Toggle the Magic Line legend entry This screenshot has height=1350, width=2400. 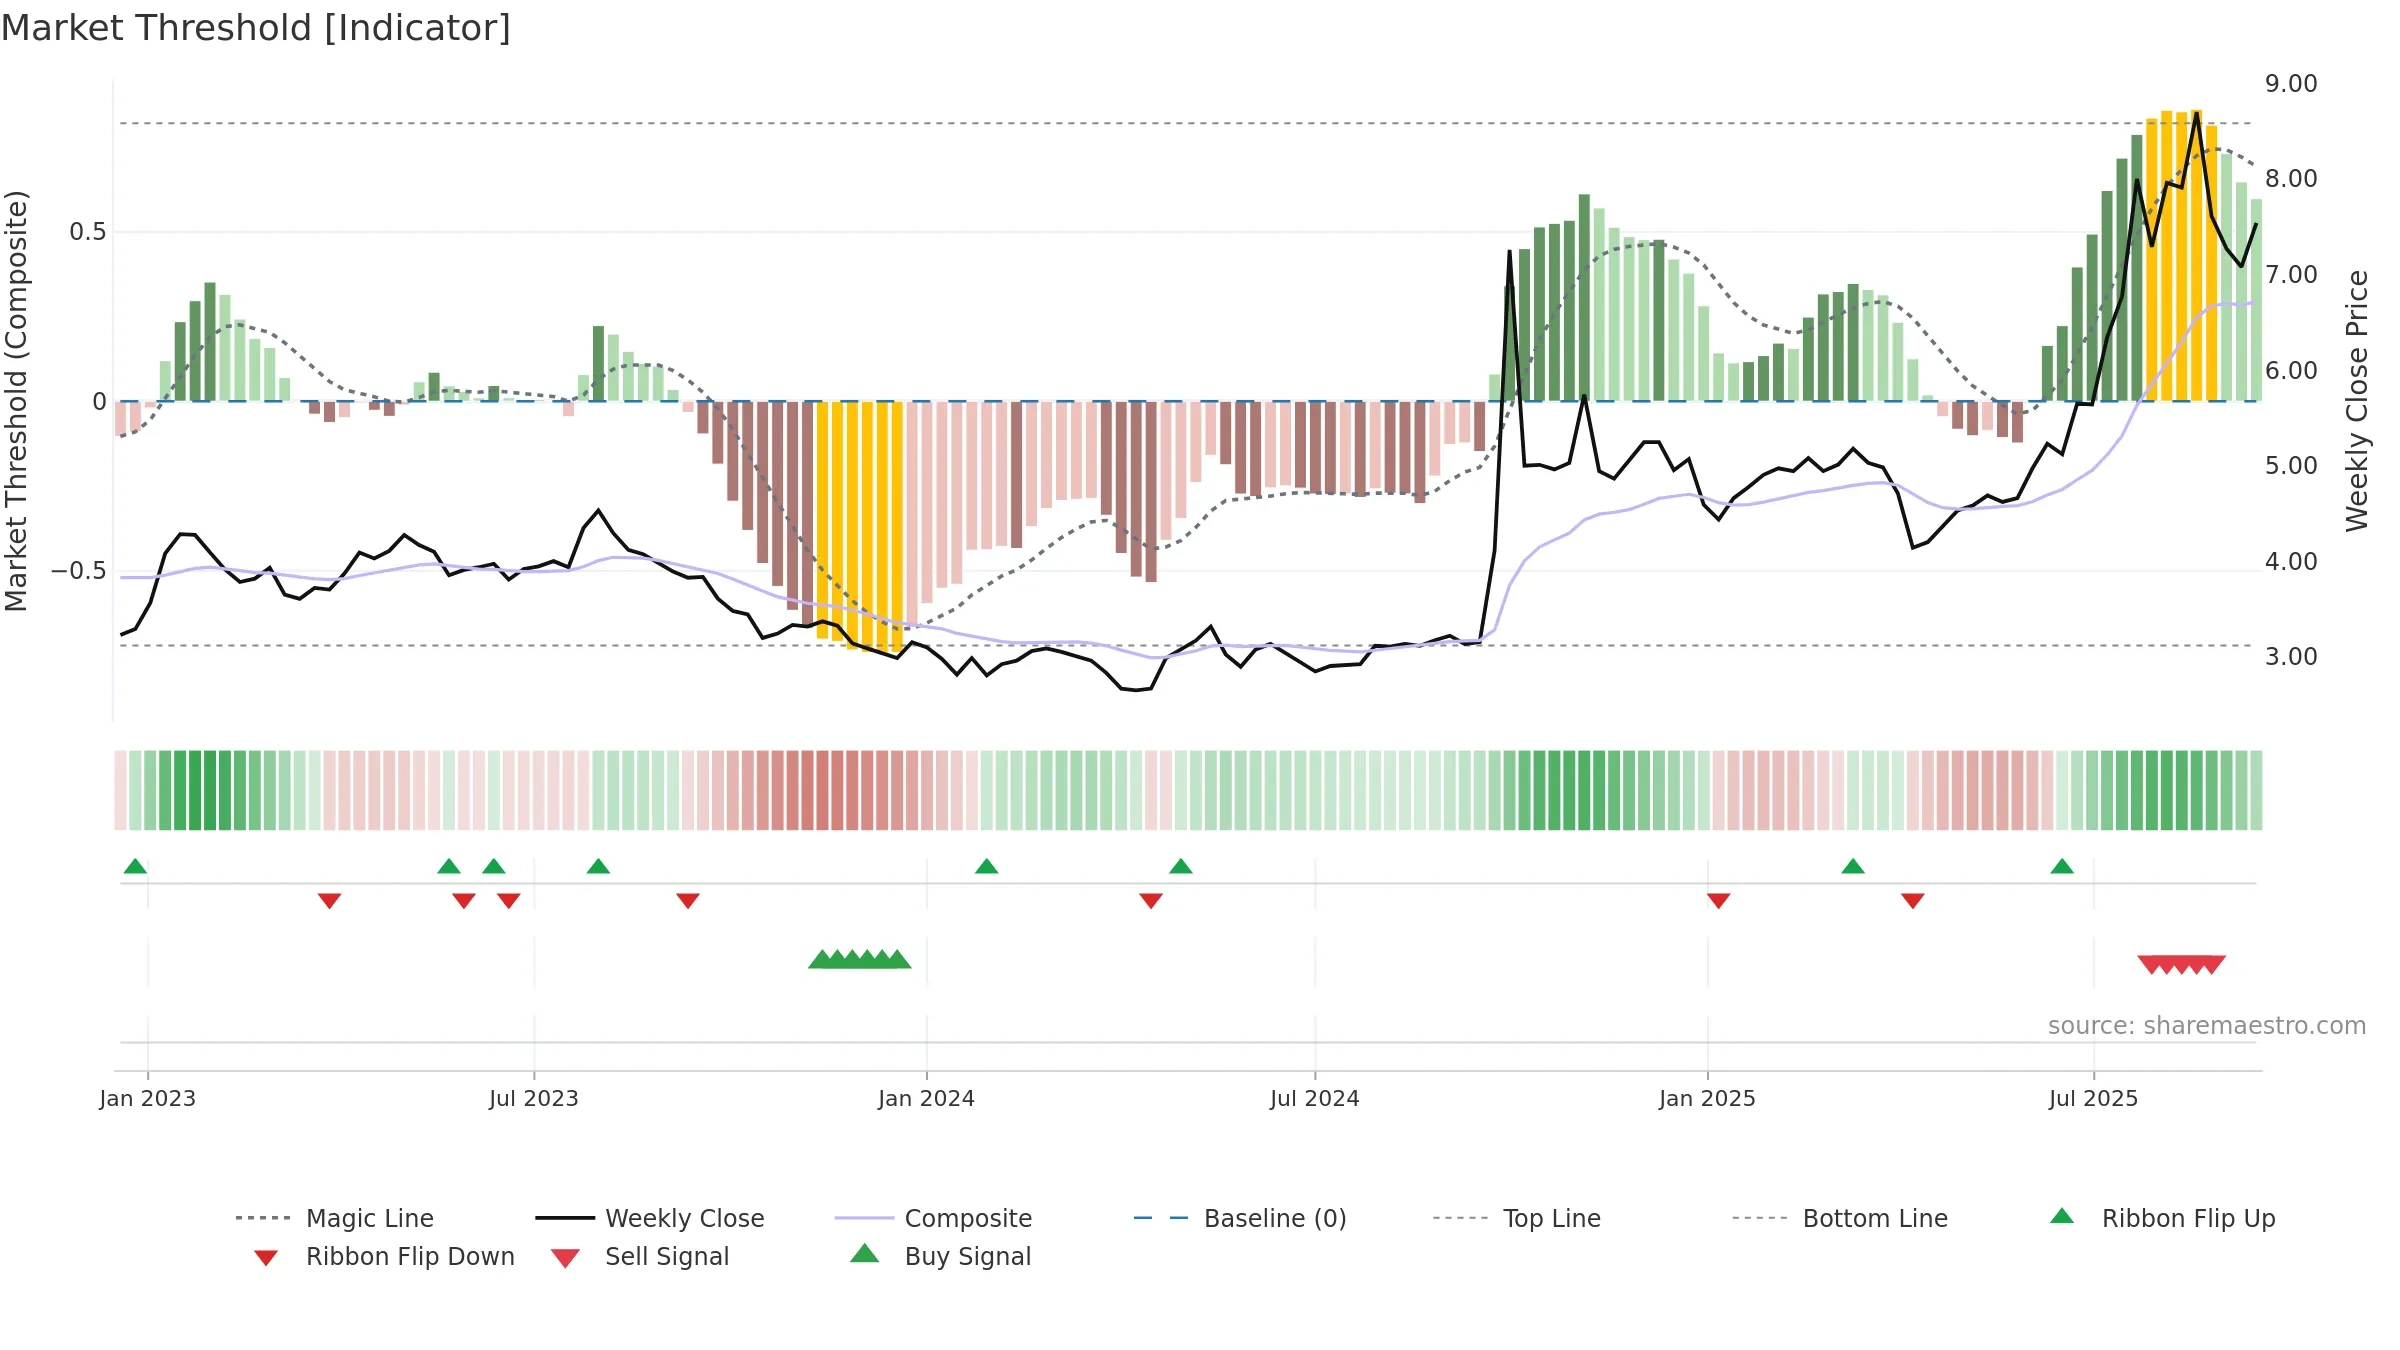pyautogui.click(x=335, y=1218)
